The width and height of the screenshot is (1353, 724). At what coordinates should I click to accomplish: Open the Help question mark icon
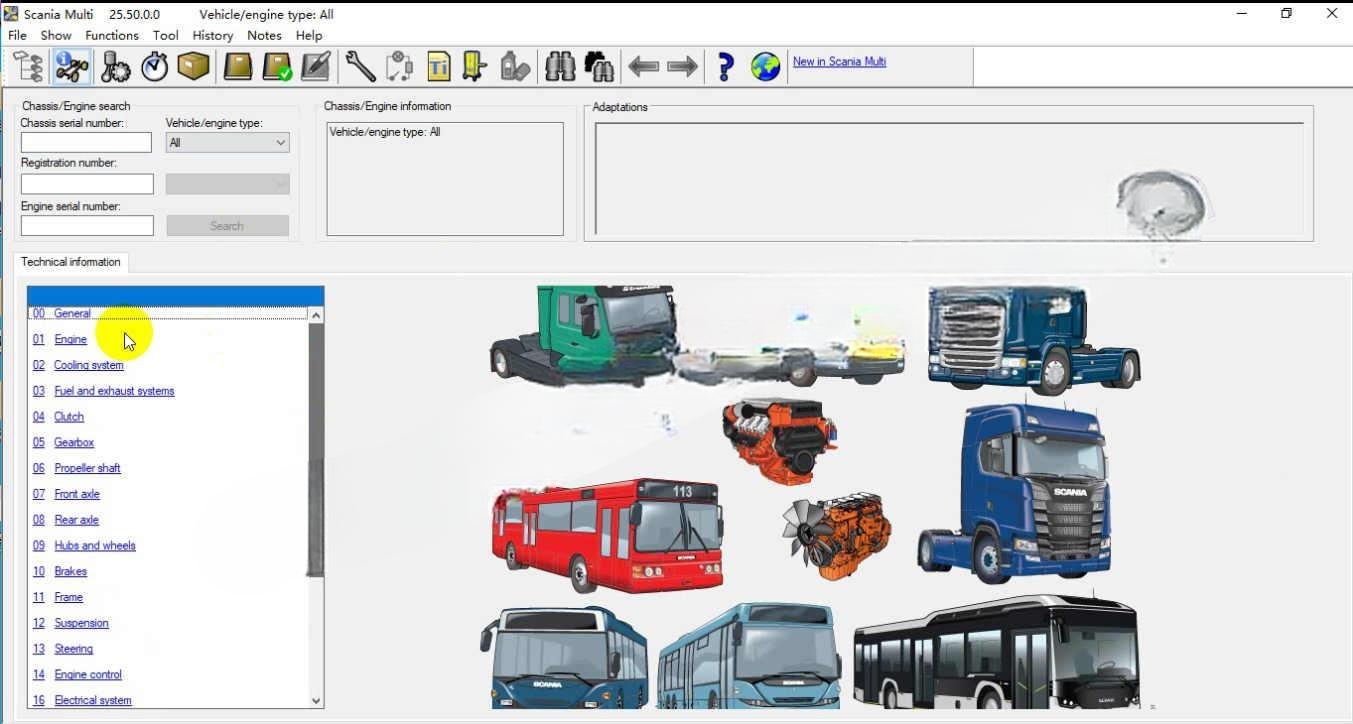pyautogui.click(x=724, y=65)
